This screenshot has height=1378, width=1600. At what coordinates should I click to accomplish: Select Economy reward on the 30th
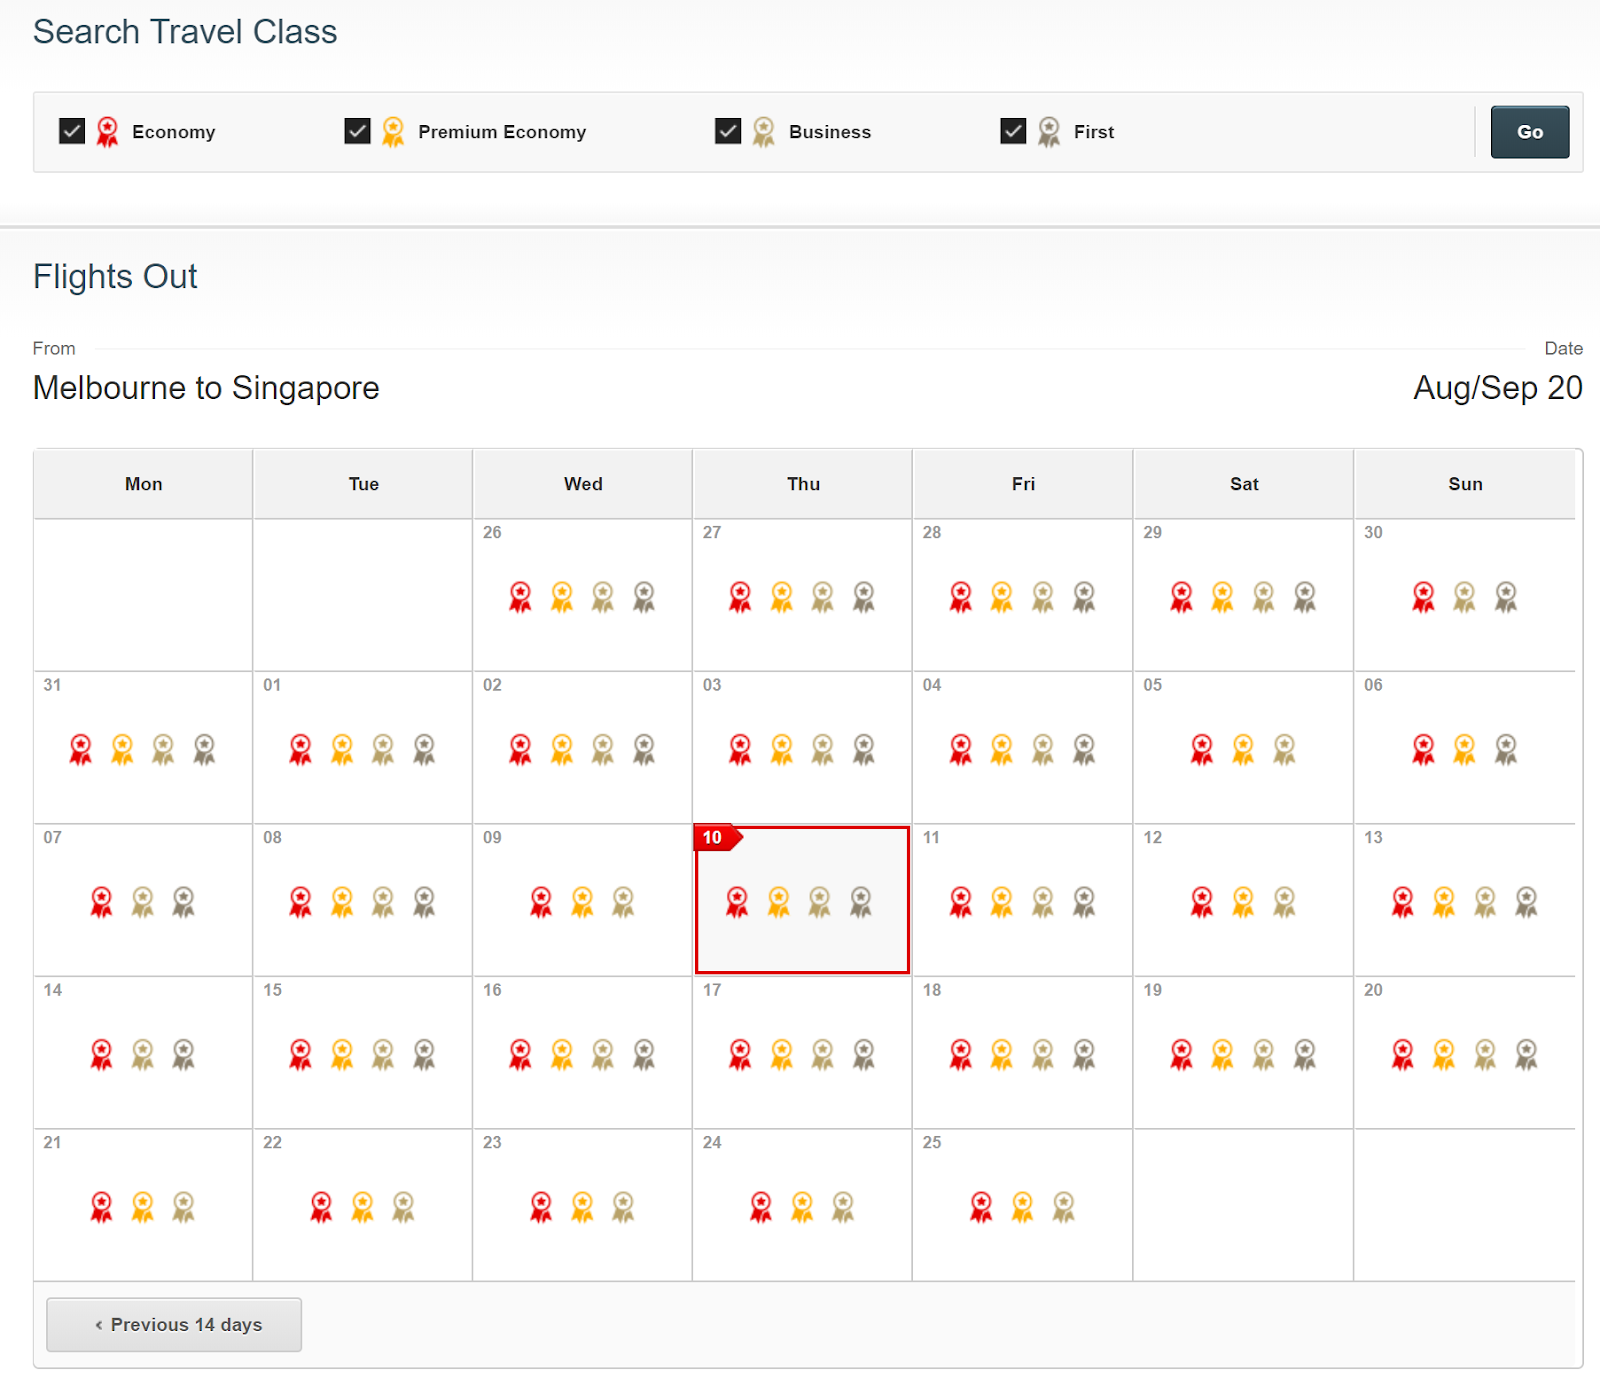[x=1424, y=597]
